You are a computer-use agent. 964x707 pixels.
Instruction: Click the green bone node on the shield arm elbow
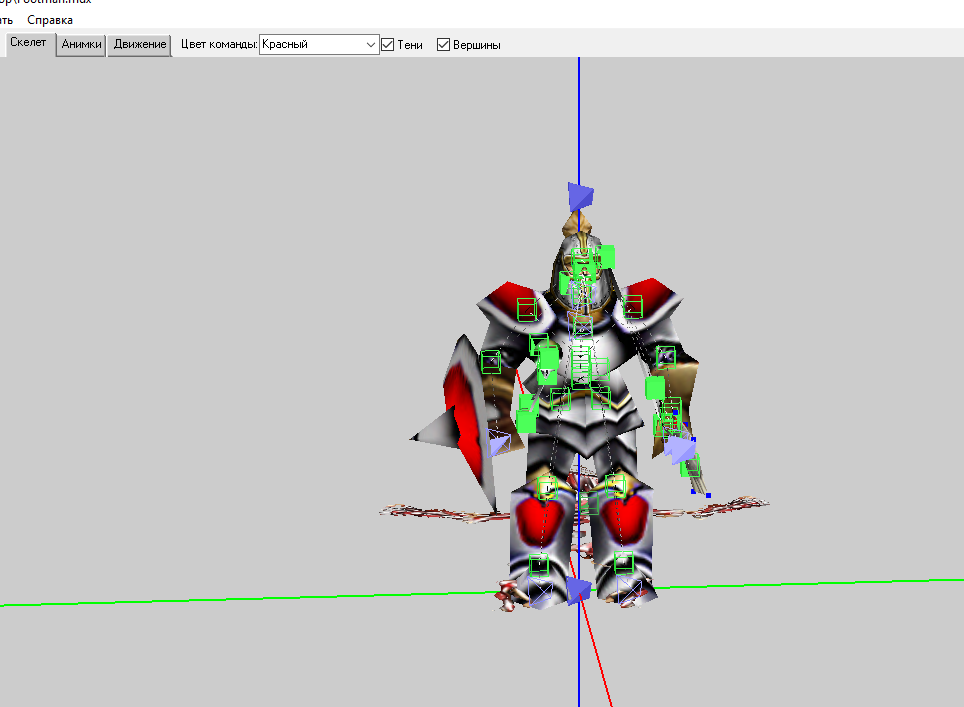[491, 361]
